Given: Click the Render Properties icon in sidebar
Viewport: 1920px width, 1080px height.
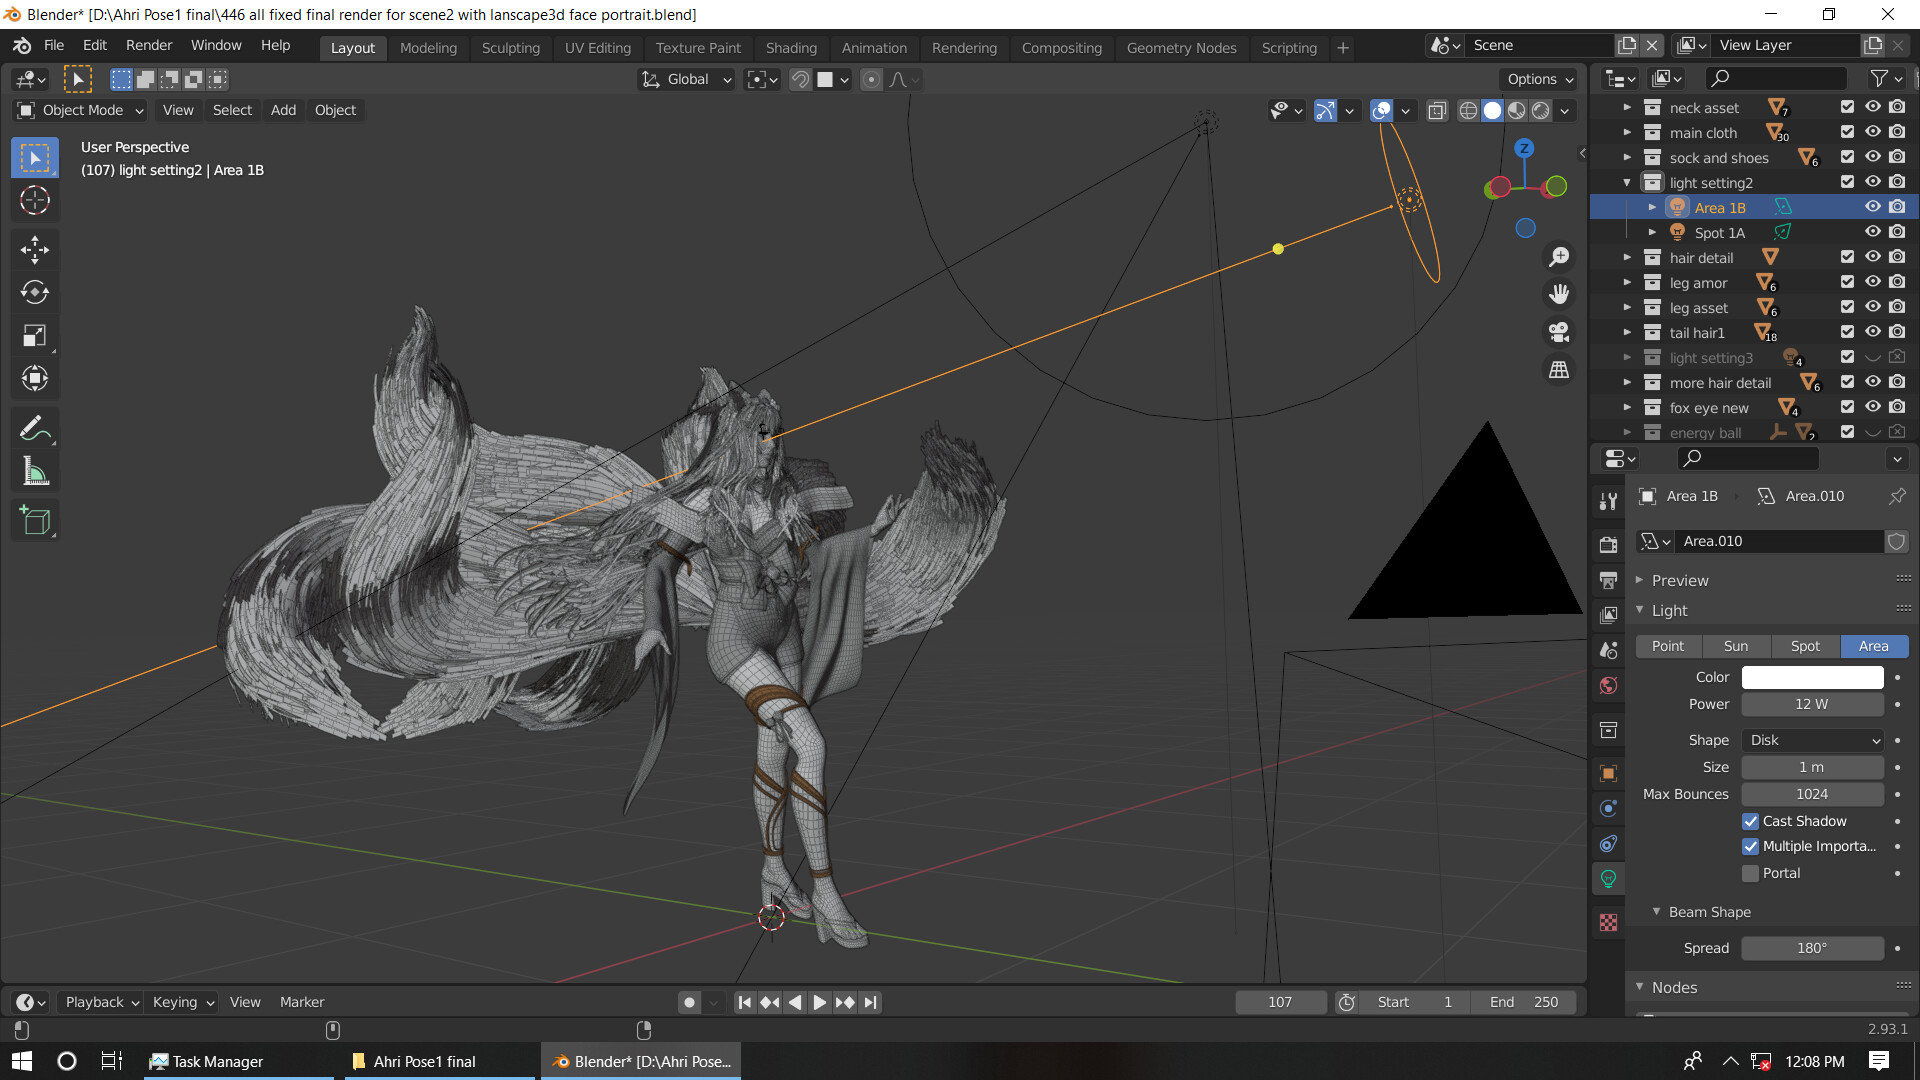Looking at the screenshot, I should click(x=1607, y=542).
